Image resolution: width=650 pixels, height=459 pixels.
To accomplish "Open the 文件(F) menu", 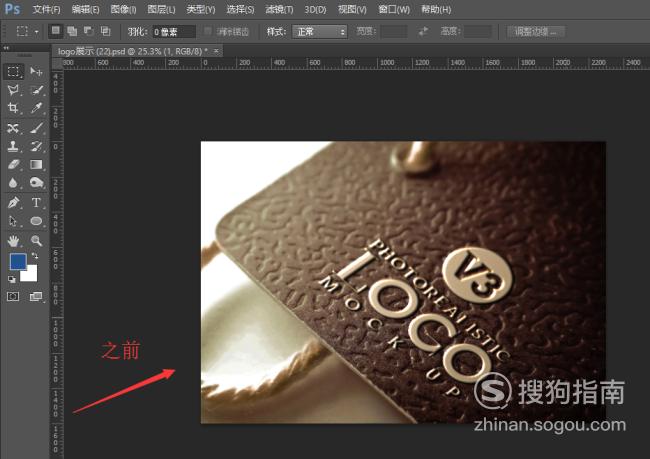I will 46,9.
